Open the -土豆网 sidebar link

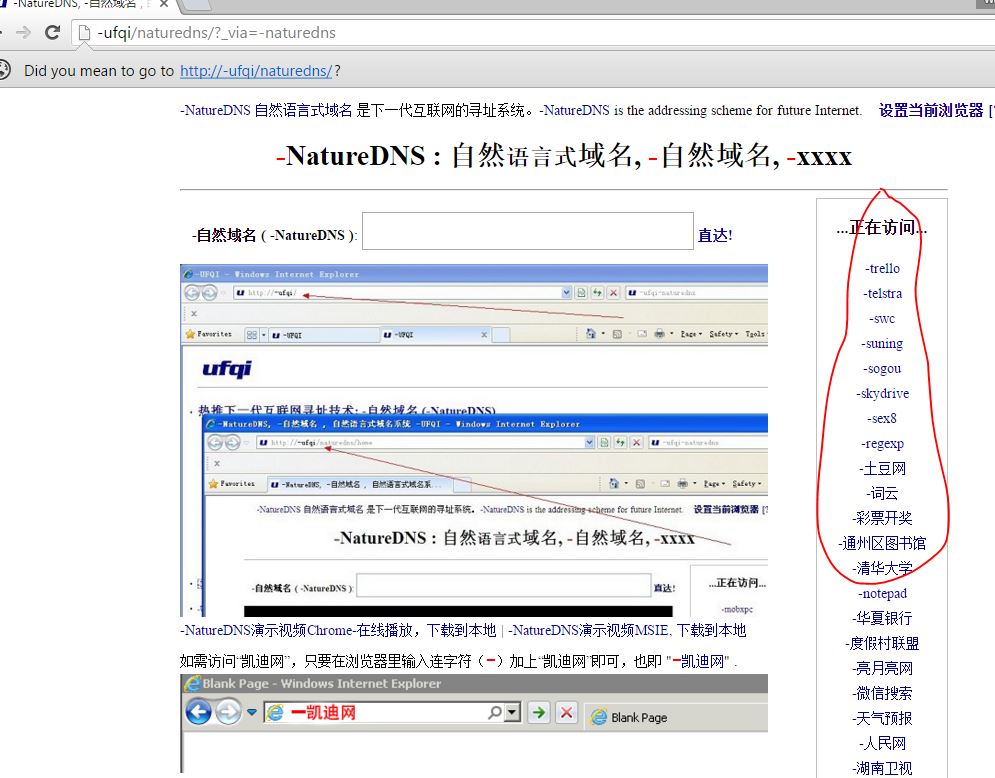tap(882, 468)
